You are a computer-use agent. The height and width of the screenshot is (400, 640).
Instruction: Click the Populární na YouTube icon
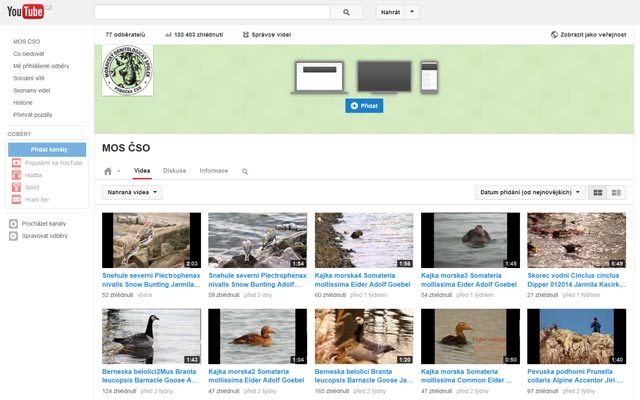click(16, 163)
